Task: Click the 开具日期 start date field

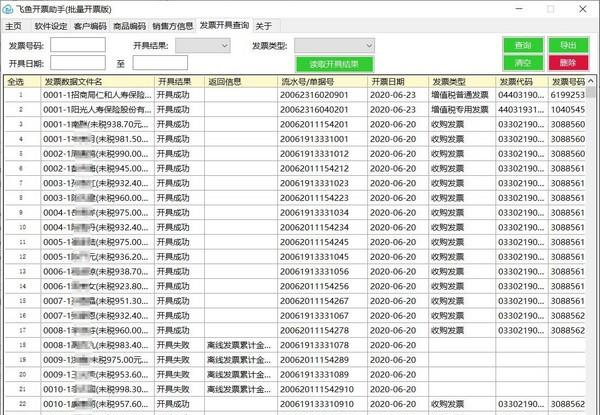Action: [78, 63]
